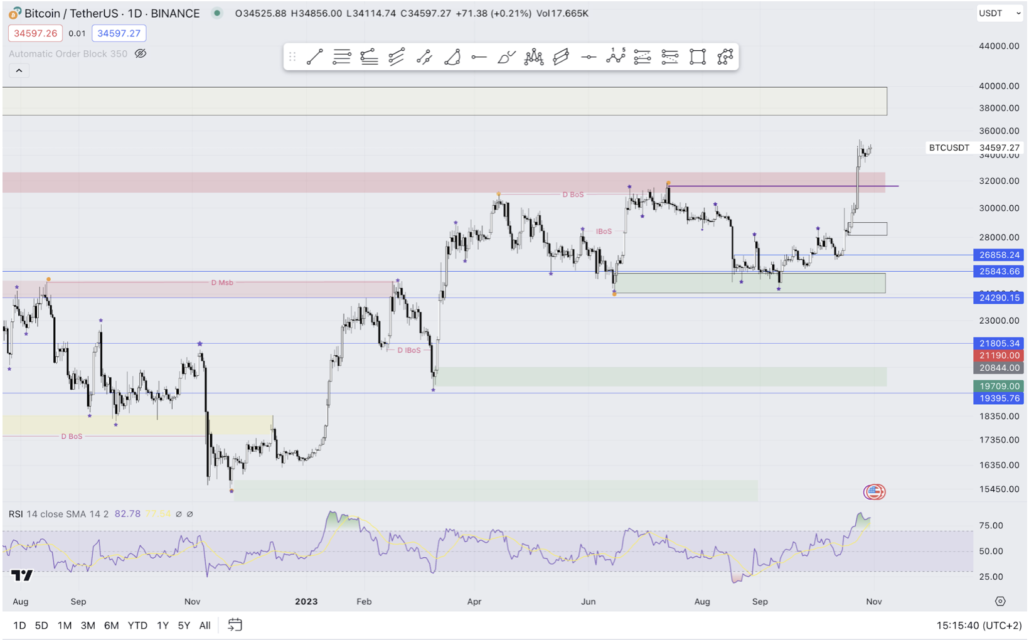The width and height of the screenshot is (1029, 640).
Task: Select the 24290.15 price line label
Action: point(999,298)
